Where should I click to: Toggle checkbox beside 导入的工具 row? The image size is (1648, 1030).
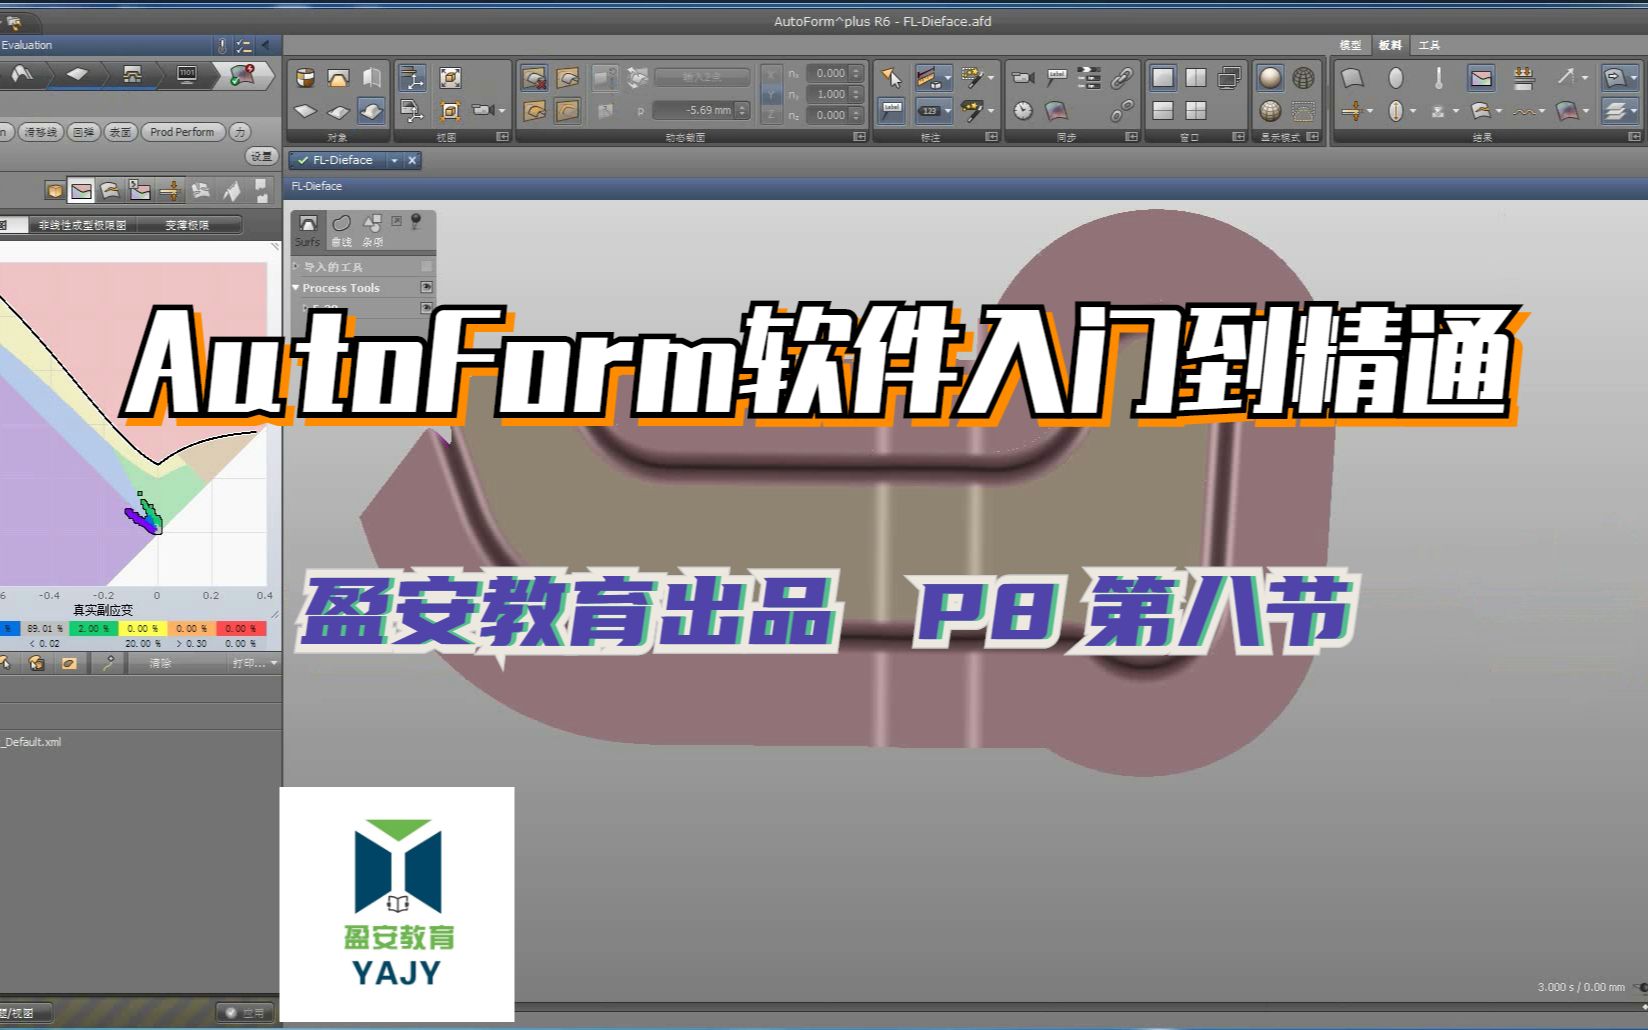click(427, 266)
